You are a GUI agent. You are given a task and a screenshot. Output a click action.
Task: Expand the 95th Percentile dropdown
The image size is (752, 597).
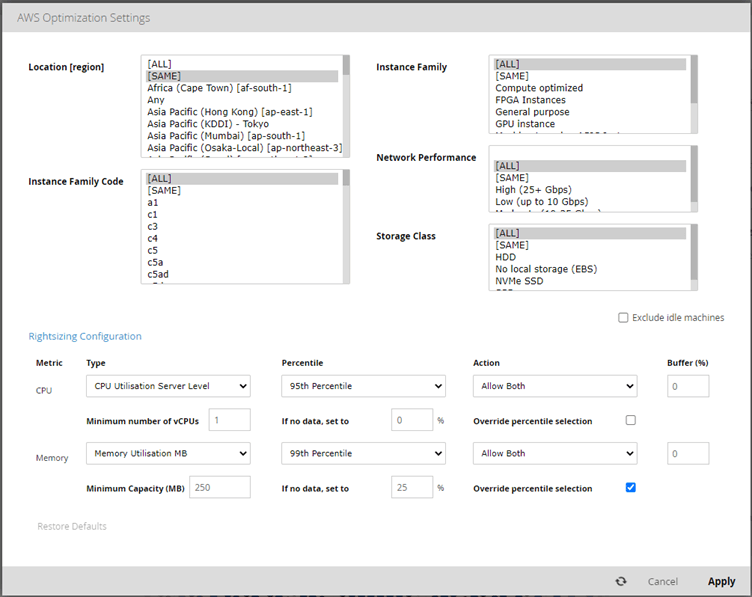click(363, 386)
